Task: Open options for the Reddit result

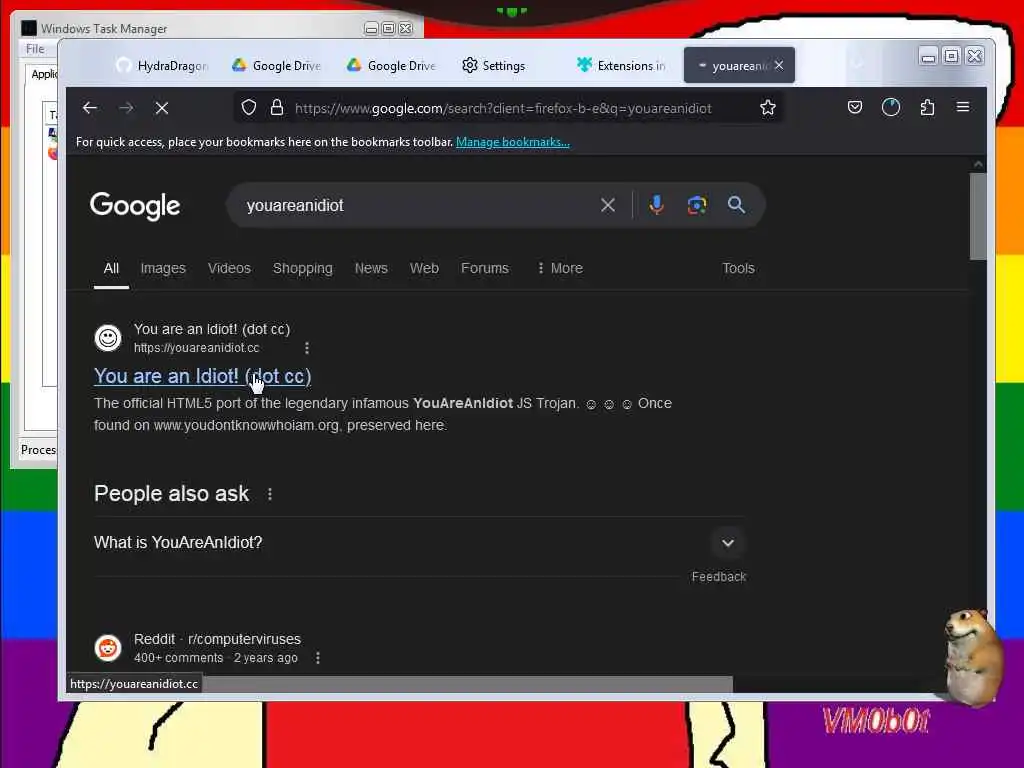Action: click(318, 658)
